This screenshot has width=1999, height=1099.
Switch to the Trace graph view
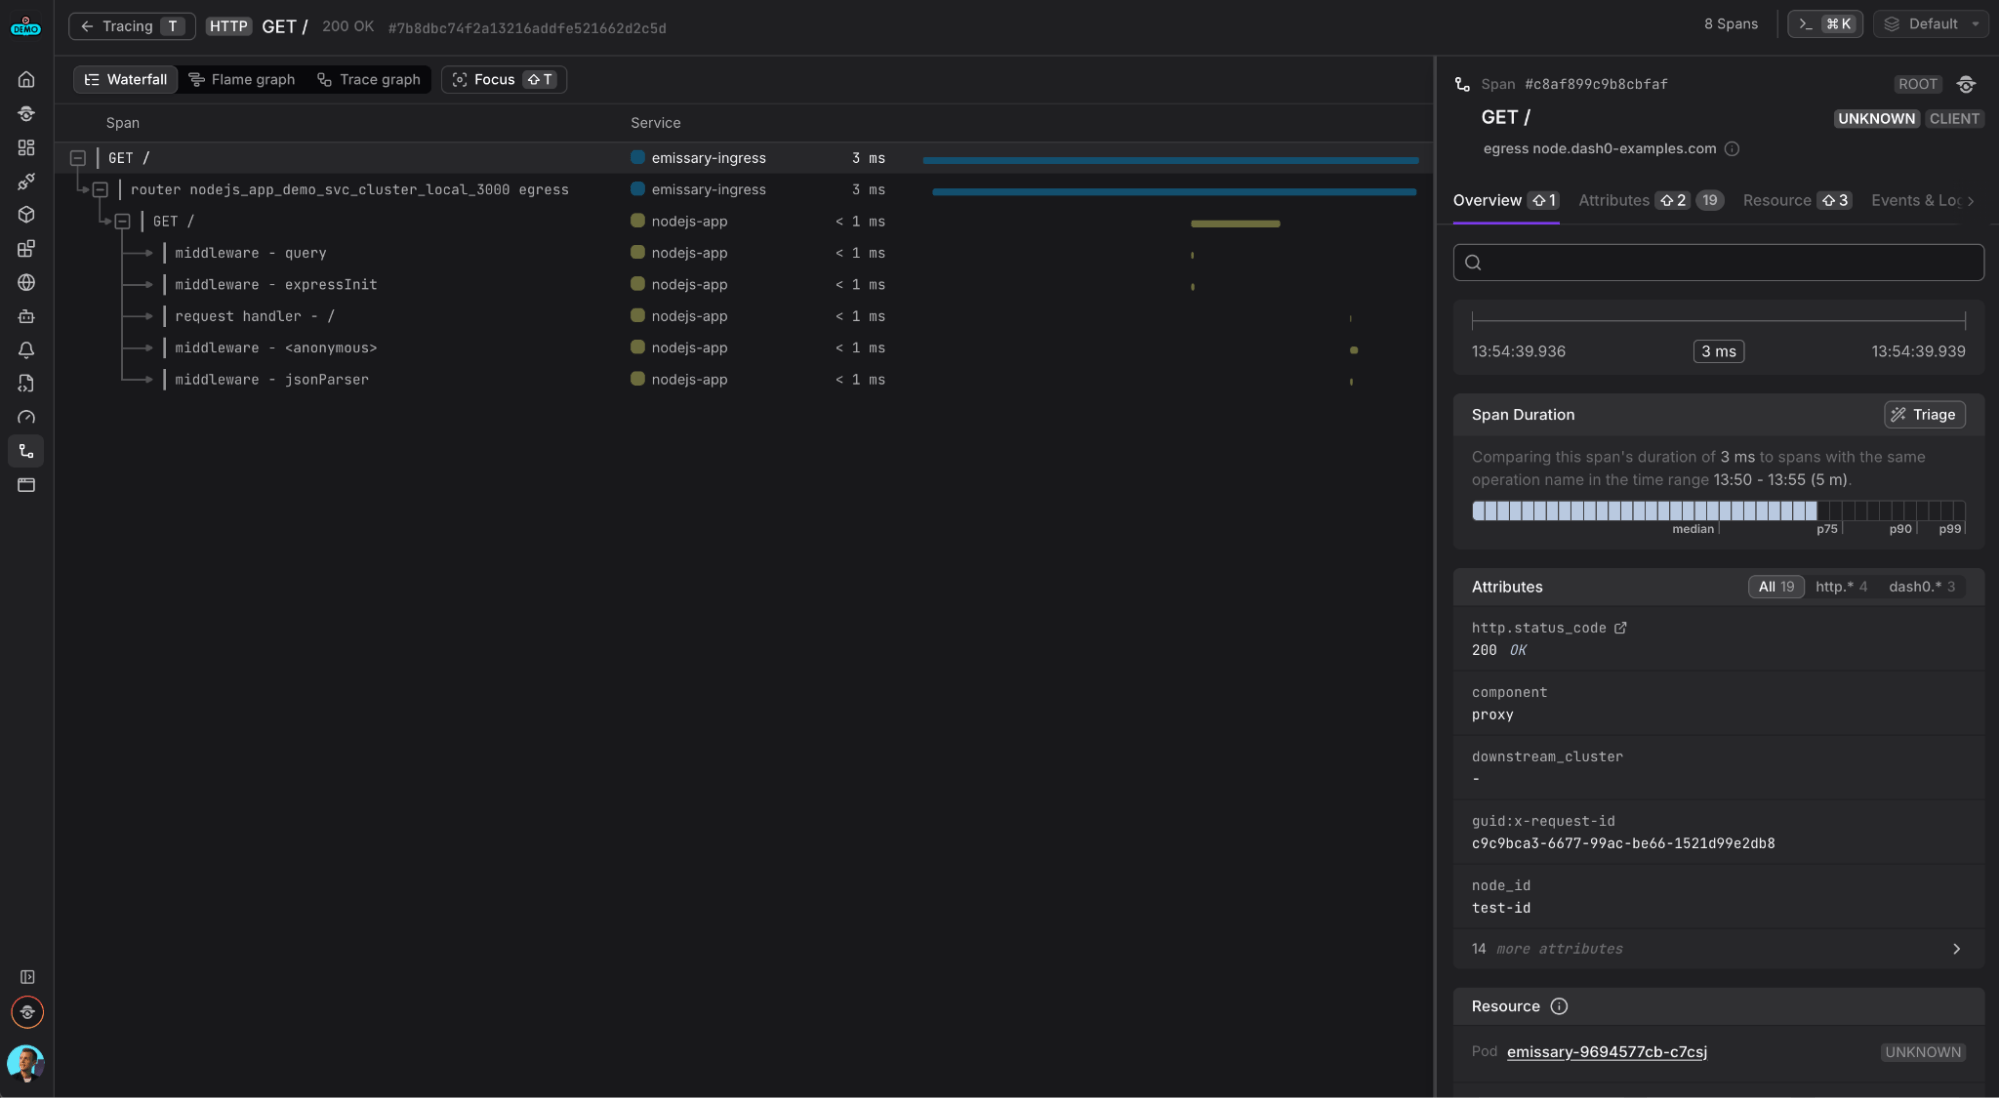click(369, 79)
